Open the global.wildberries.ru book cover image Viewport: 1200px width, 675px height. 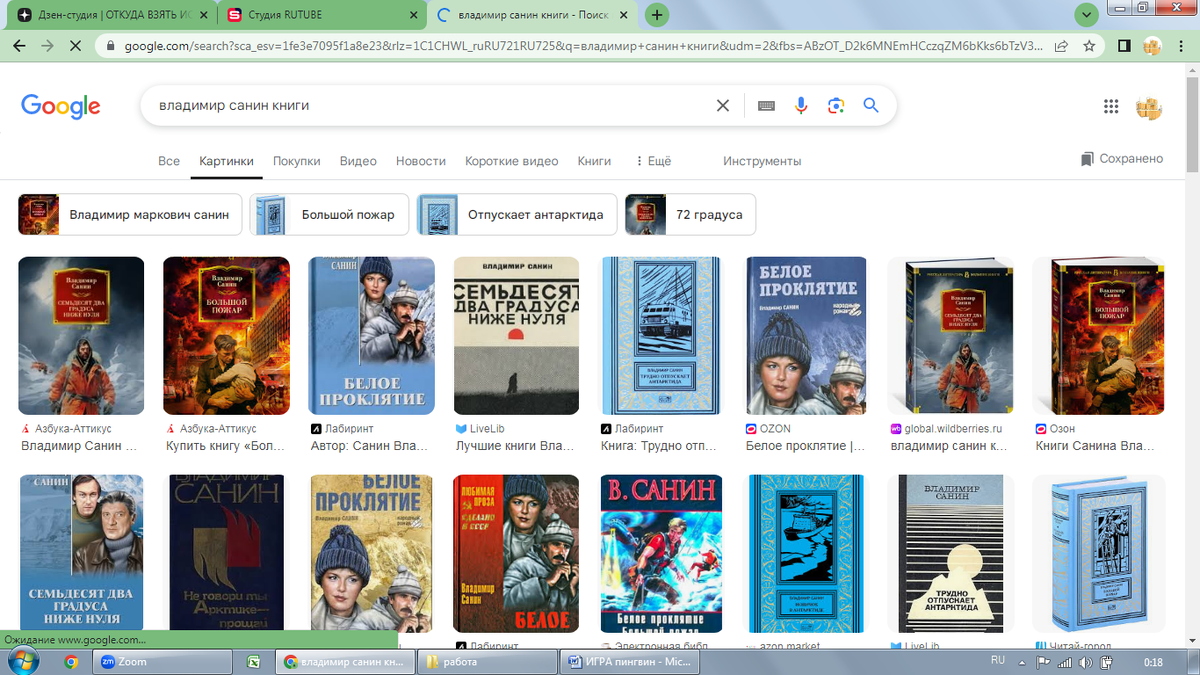coord(950,336)
